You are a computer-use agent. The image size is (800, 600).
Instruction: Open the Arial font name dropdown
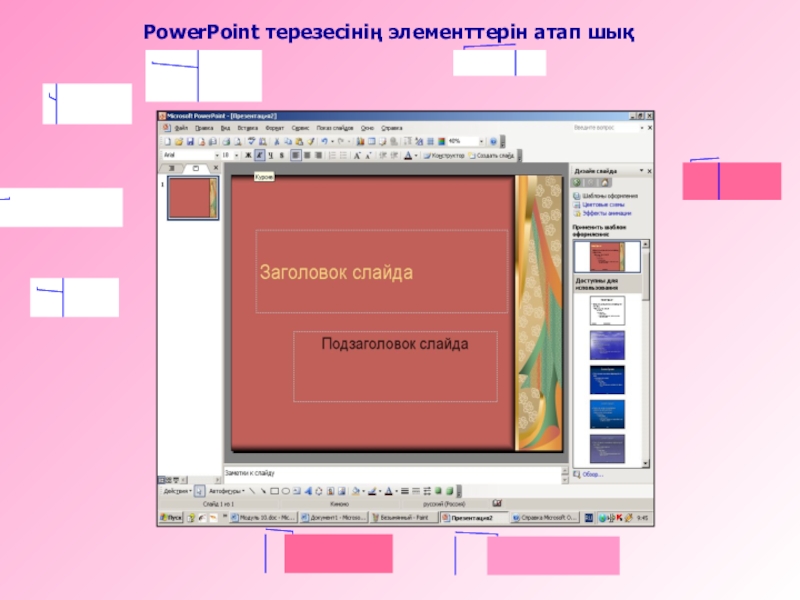(217, 156)
